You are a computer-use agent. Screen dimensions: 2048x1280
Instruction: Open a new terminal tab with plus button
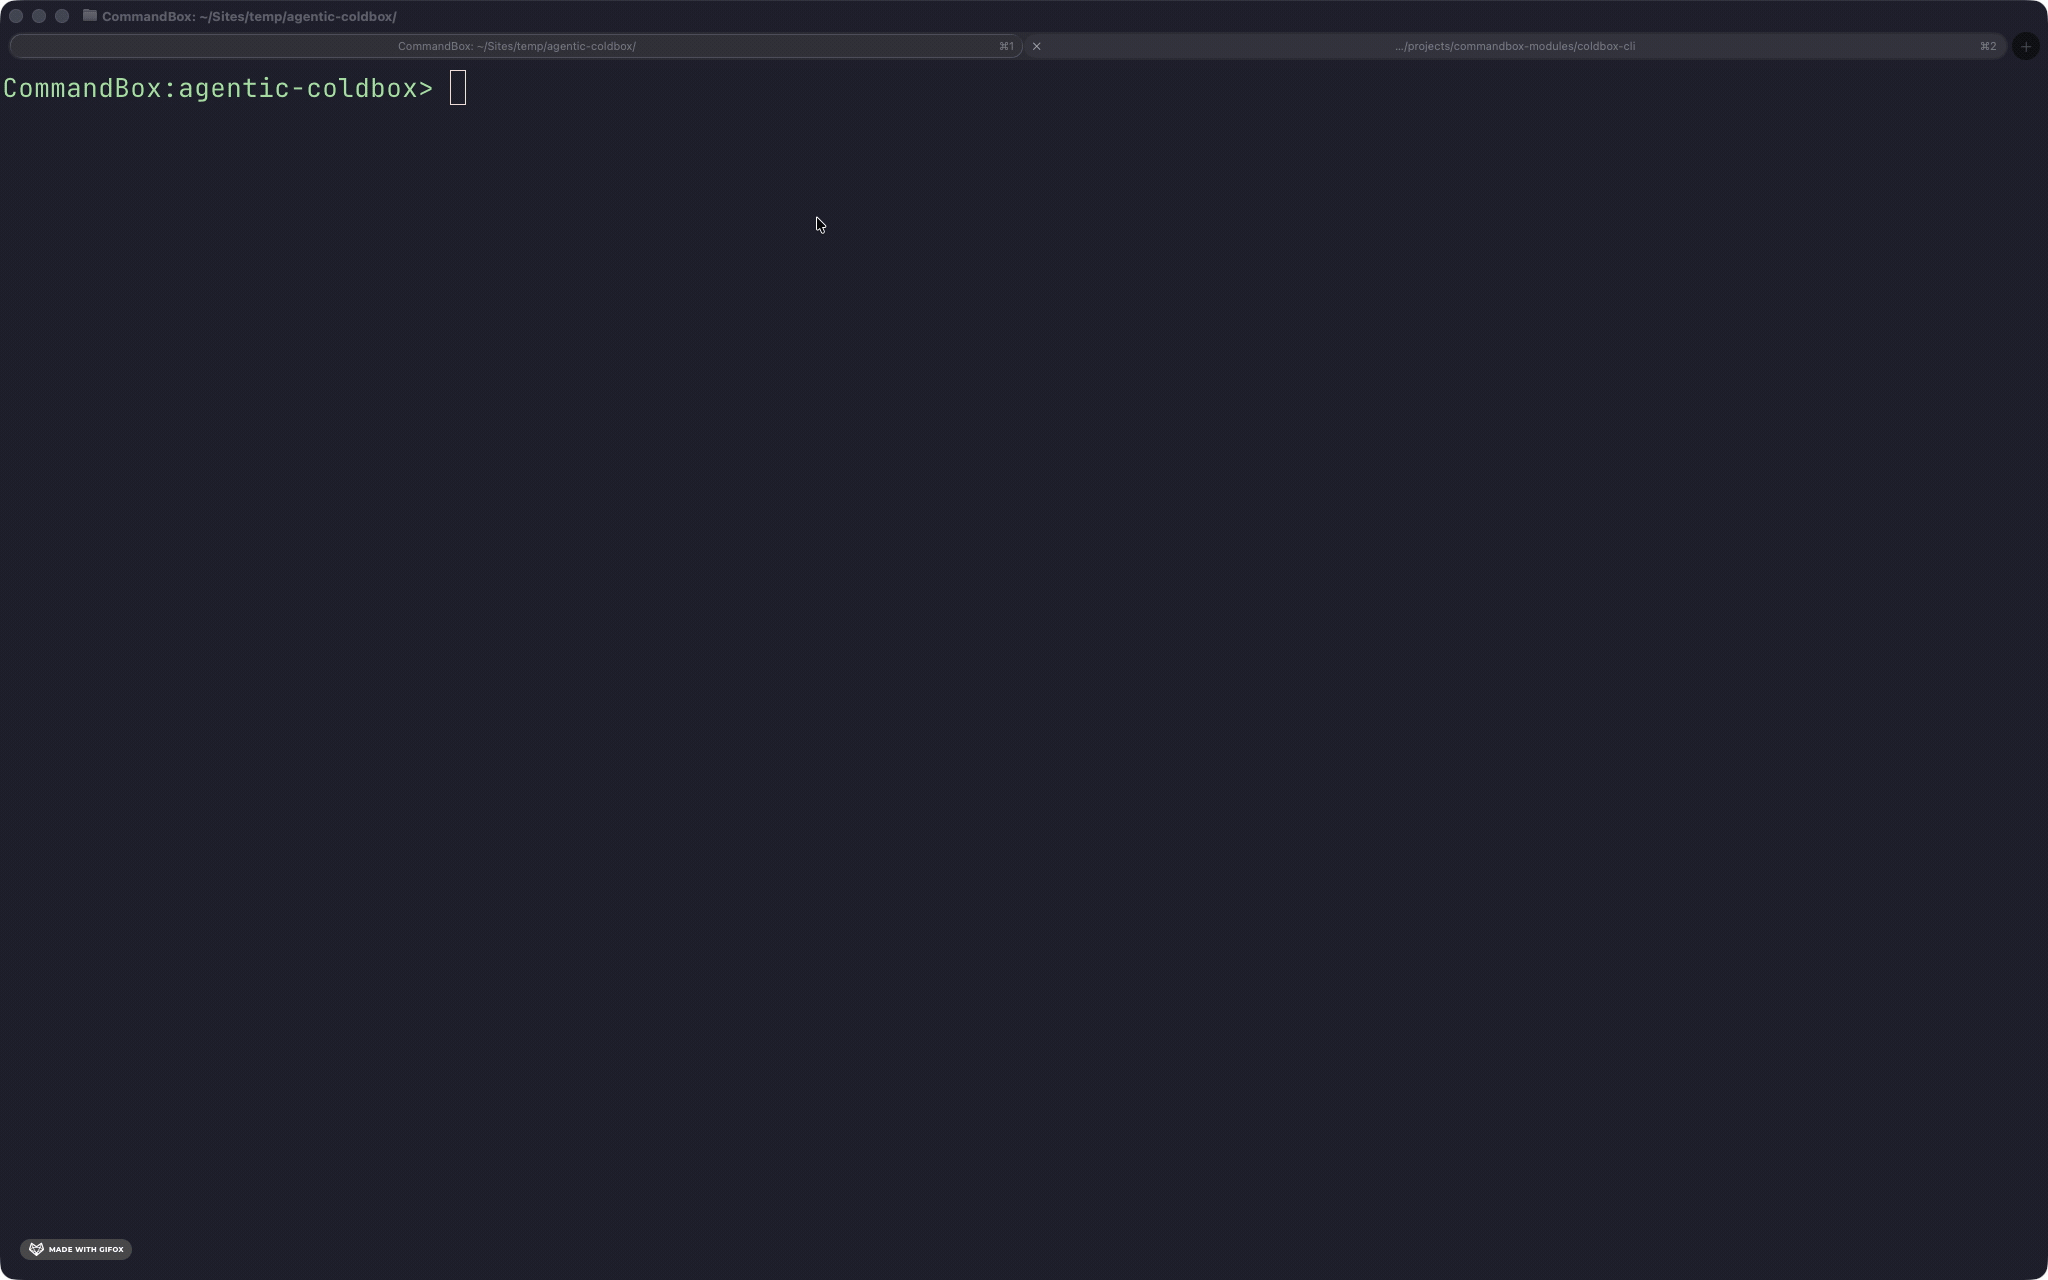click(x=2025, y=46)
